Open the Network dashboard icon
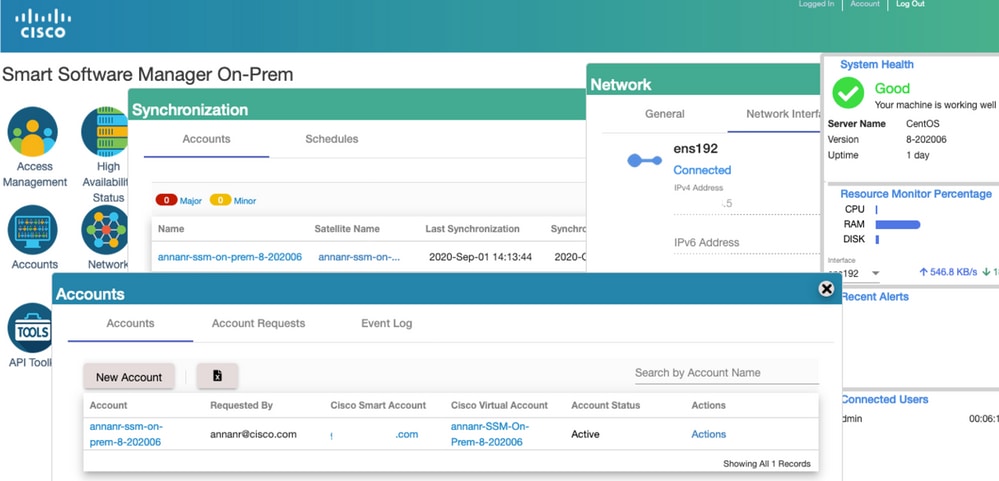 (x=104, y=230)
